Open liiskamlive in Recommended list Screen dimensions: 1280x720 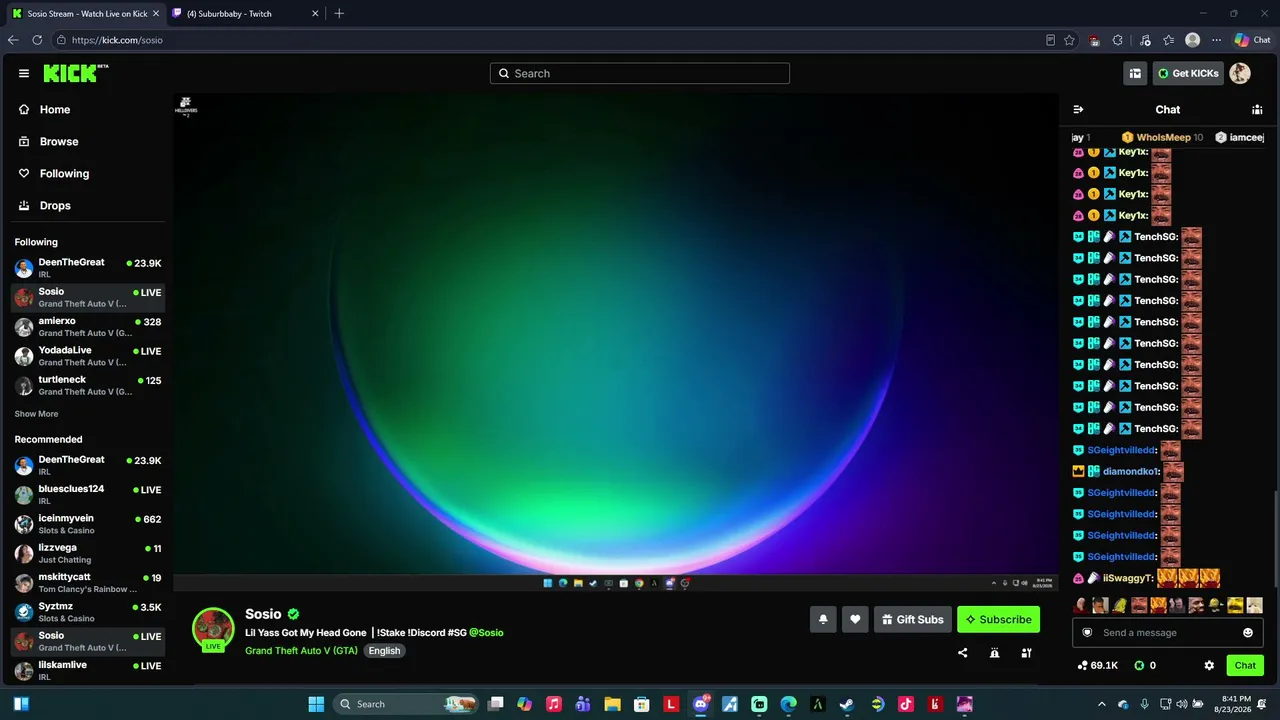(88, 670)
